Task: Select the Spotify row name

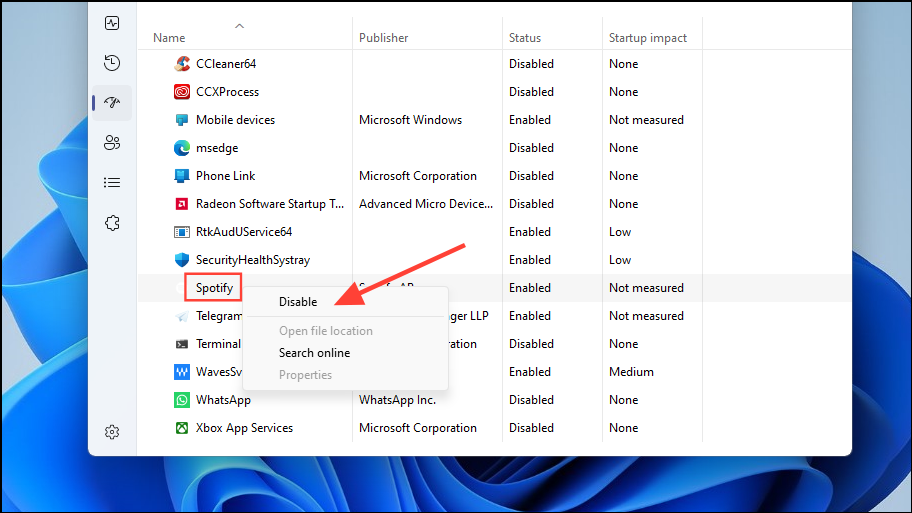Action: (x=215, y=288)
